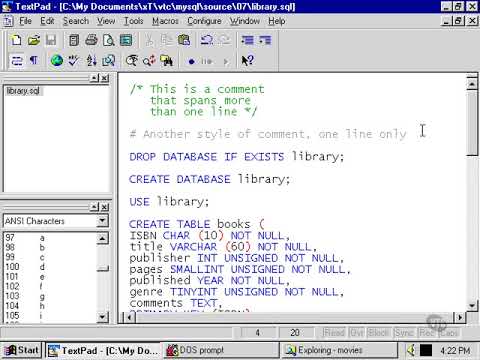Start macro recording with the dot icon

191,61
